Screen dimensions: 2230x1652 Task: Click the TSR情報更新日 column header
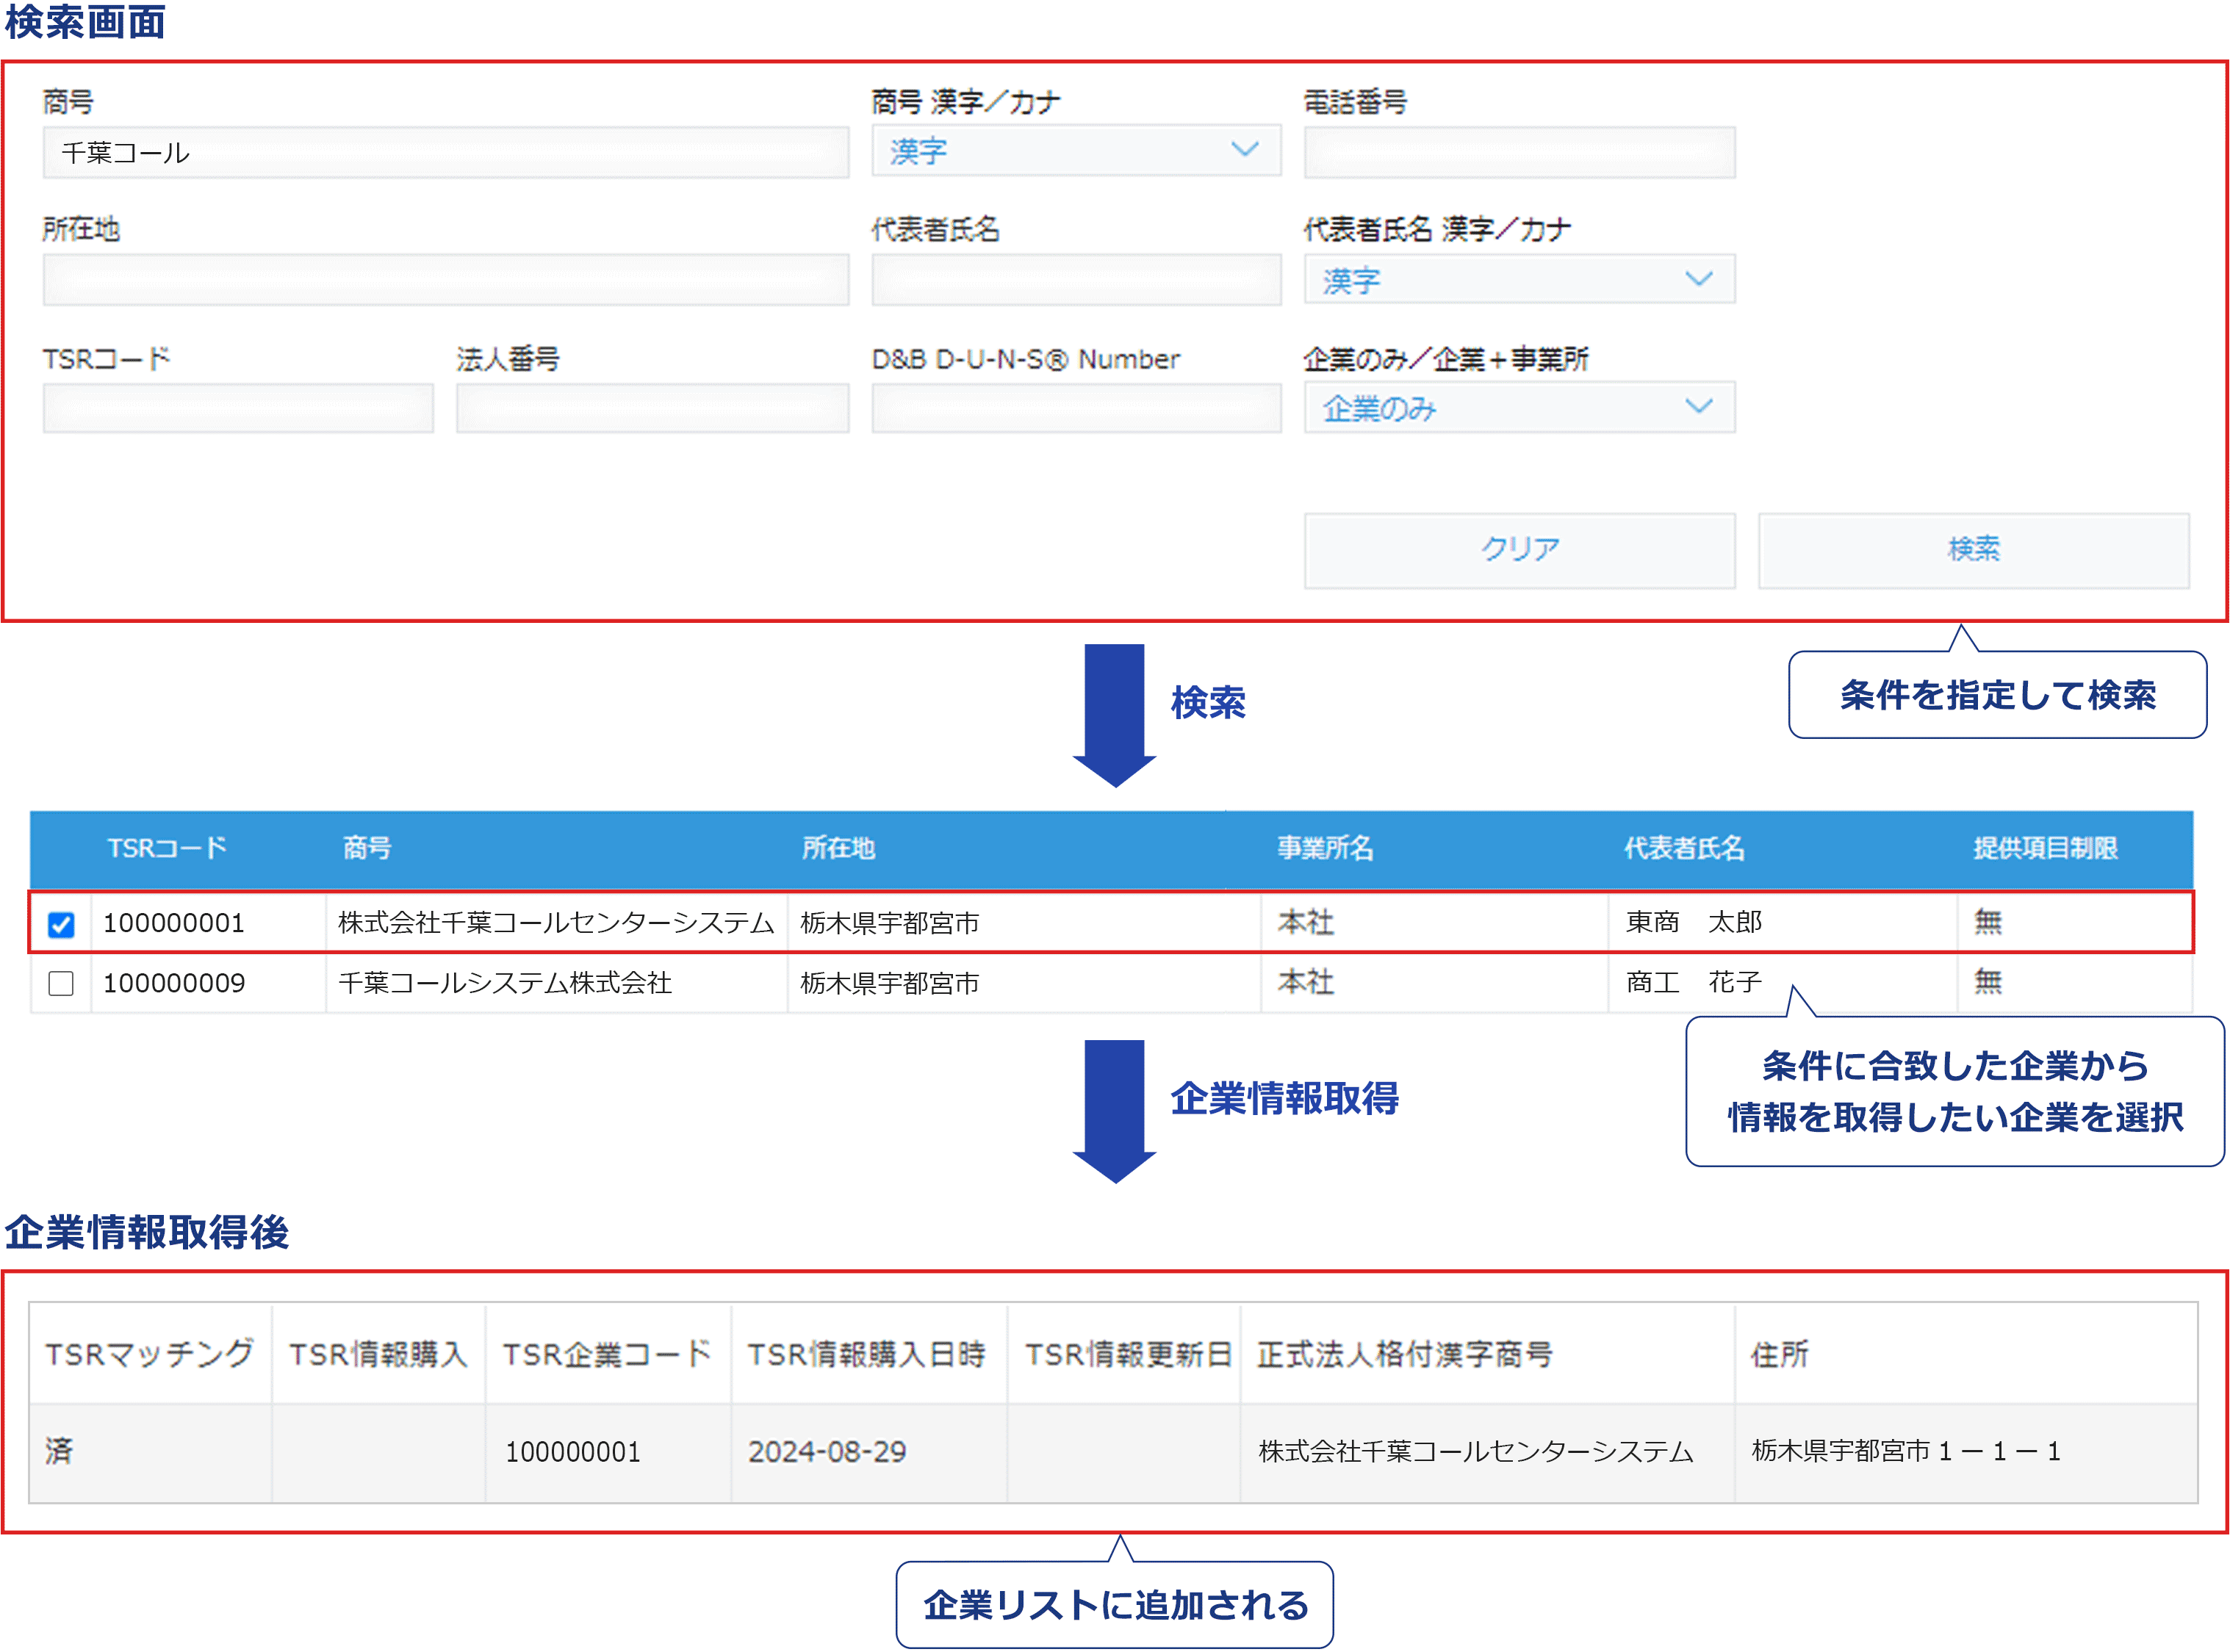point(1128,1354)
